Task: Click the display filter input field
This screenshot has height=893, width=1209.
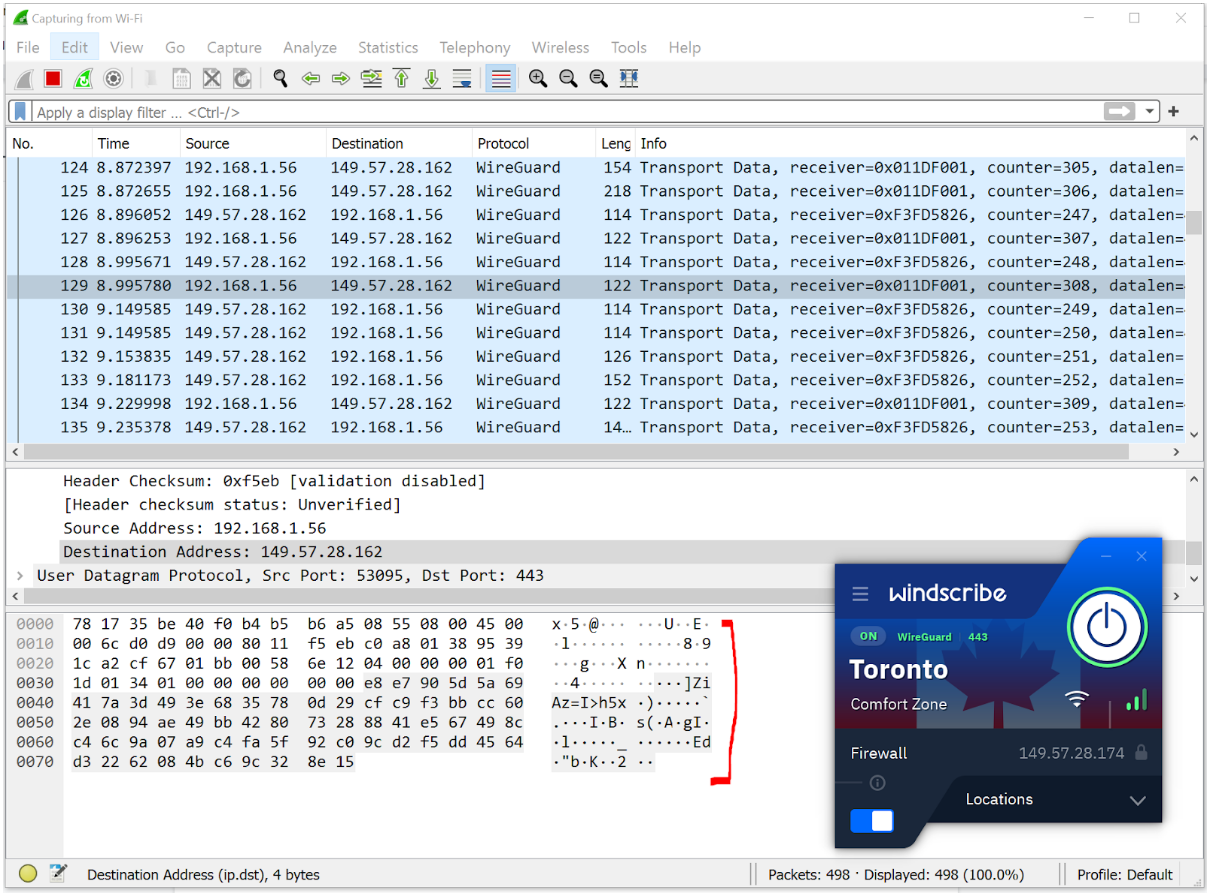Action: tap(565, 112)
